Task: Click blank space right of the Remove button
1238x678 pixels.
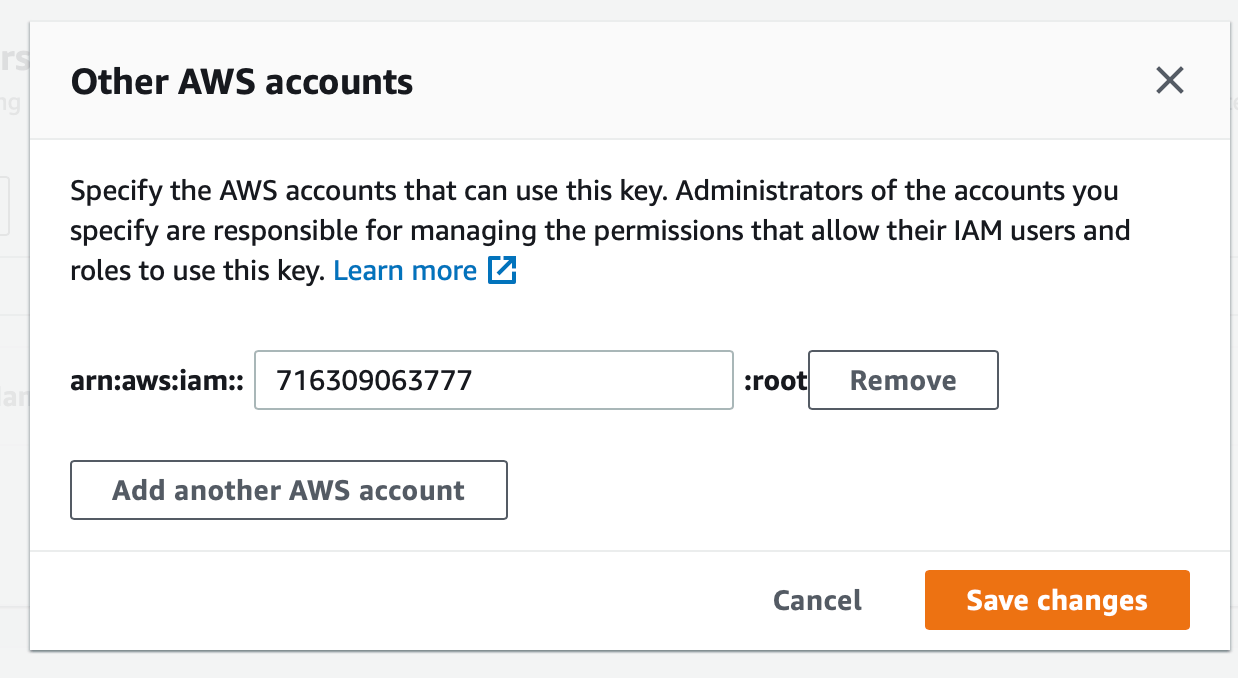Action: tap(1110, 380)
